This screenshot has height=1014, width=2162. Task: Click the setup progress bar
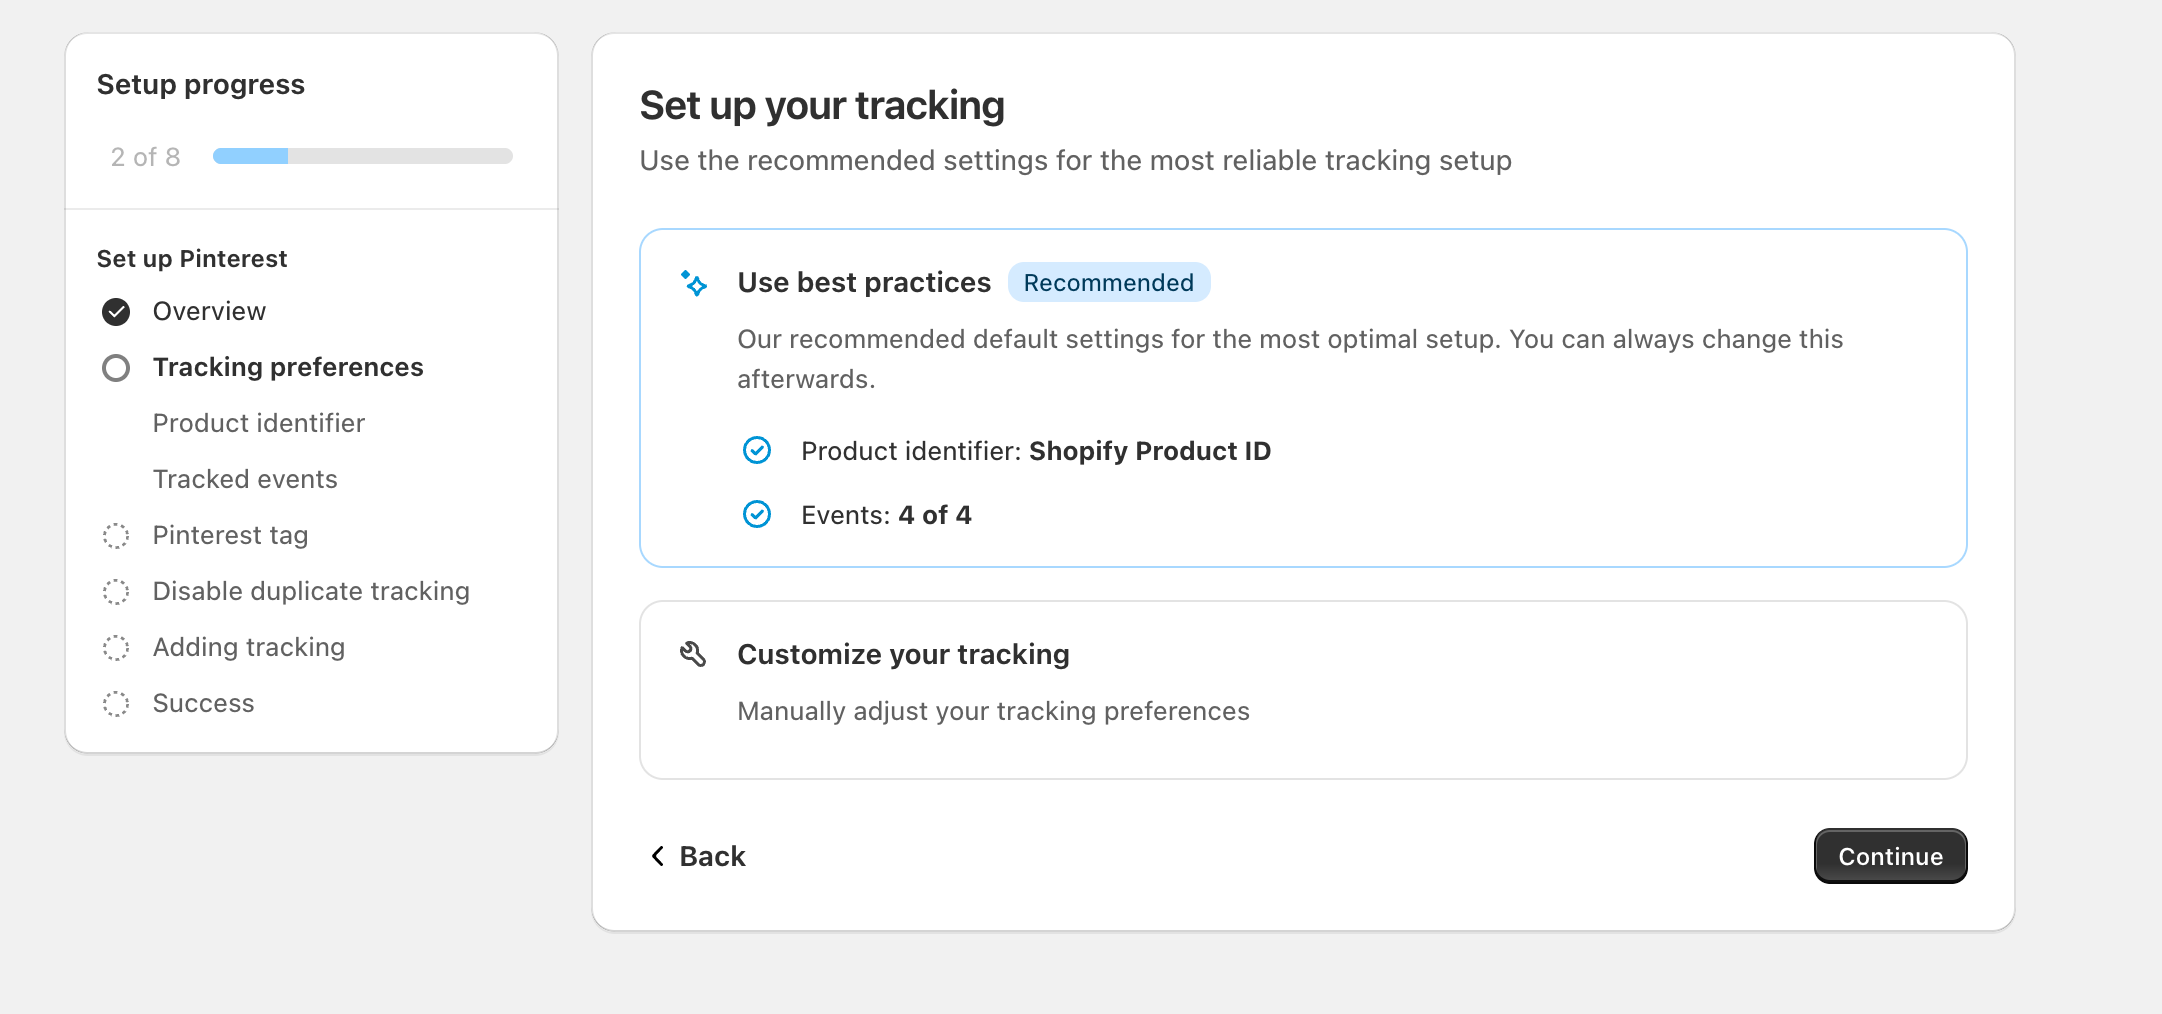pos(362,156)
